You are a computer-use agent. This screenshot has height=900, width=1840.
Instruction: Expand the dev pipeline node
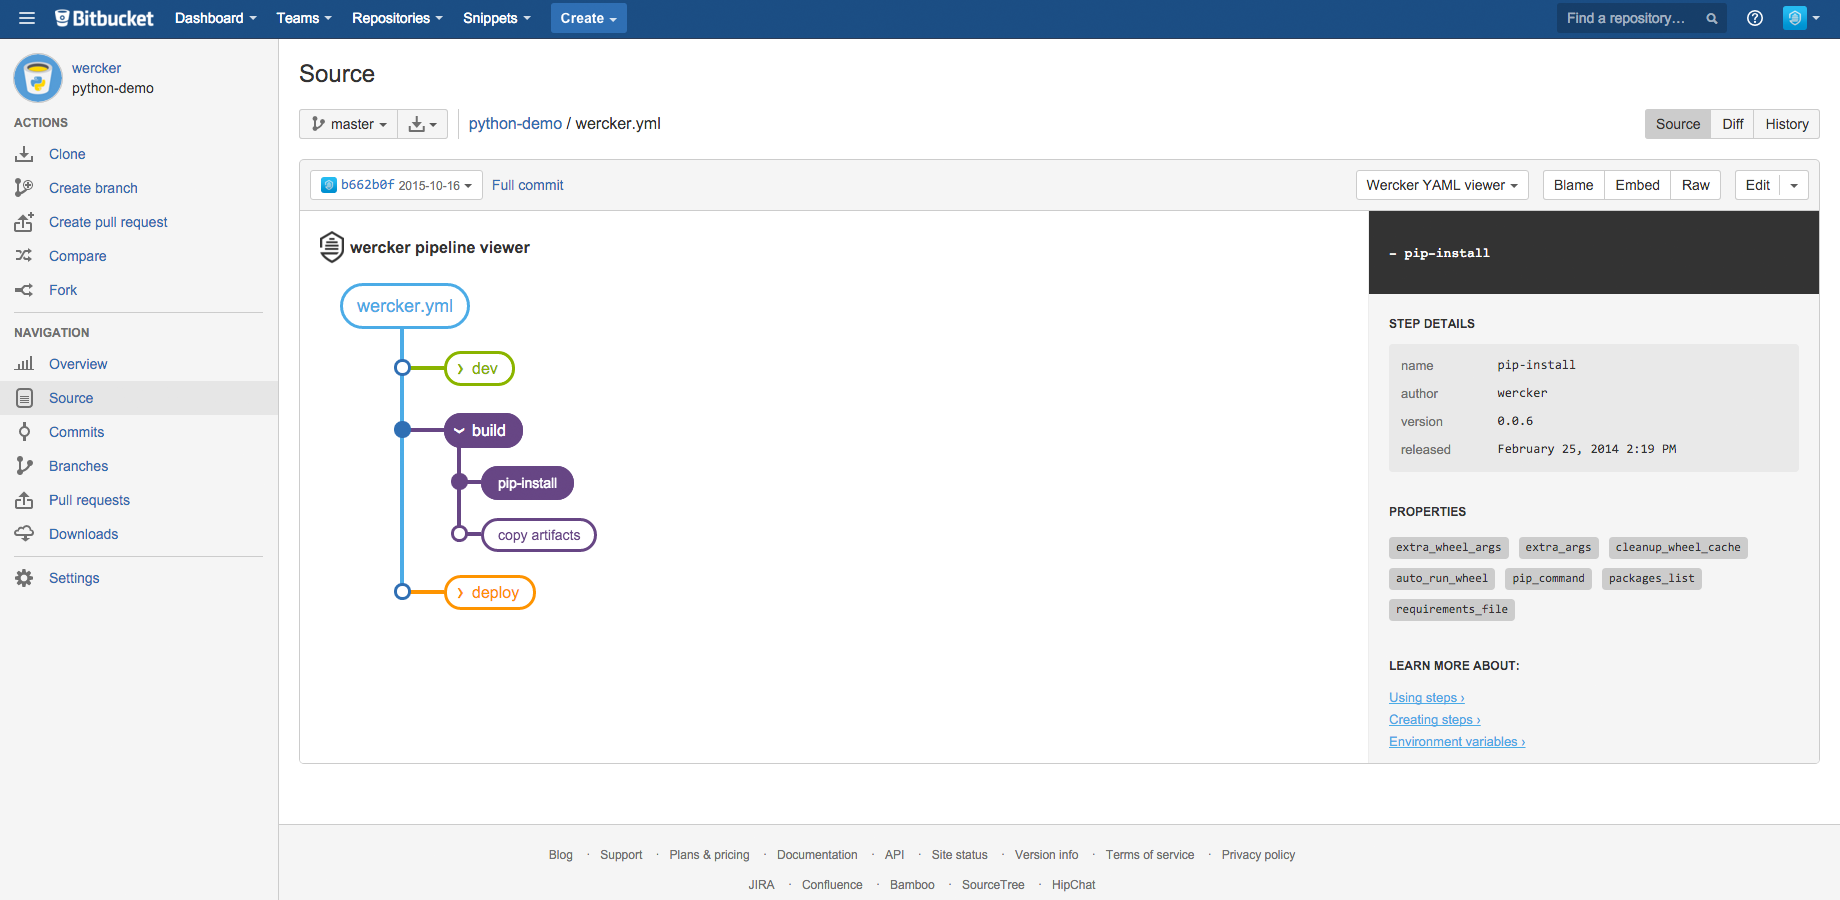pyautogui.click(x=479, y=368)
